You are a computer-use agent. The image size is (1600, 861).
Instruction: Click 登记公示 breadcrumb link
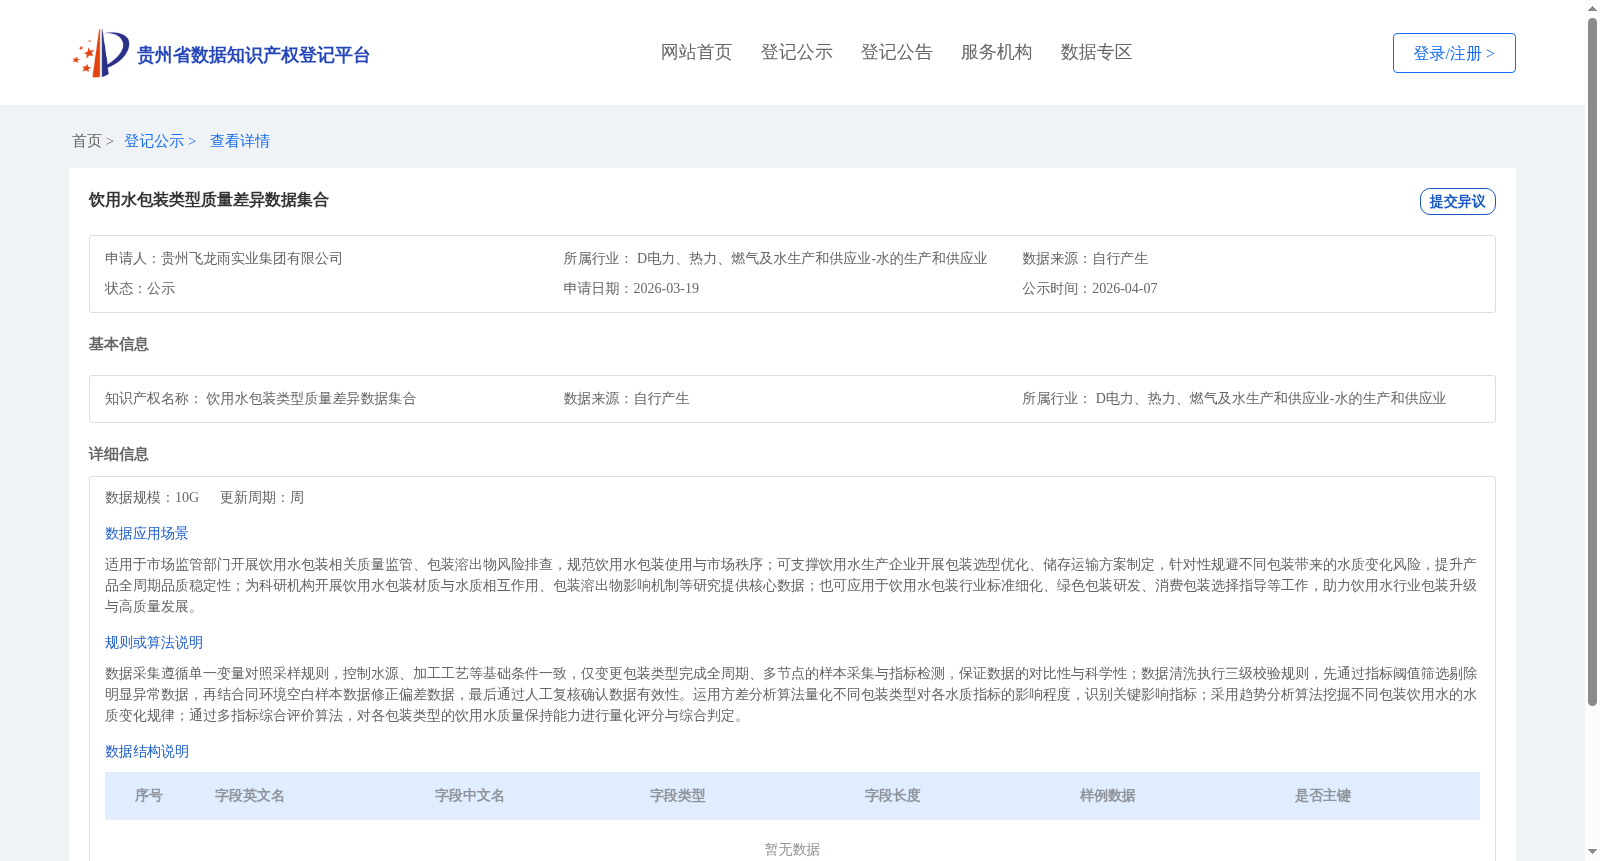(x=154, y=141)
